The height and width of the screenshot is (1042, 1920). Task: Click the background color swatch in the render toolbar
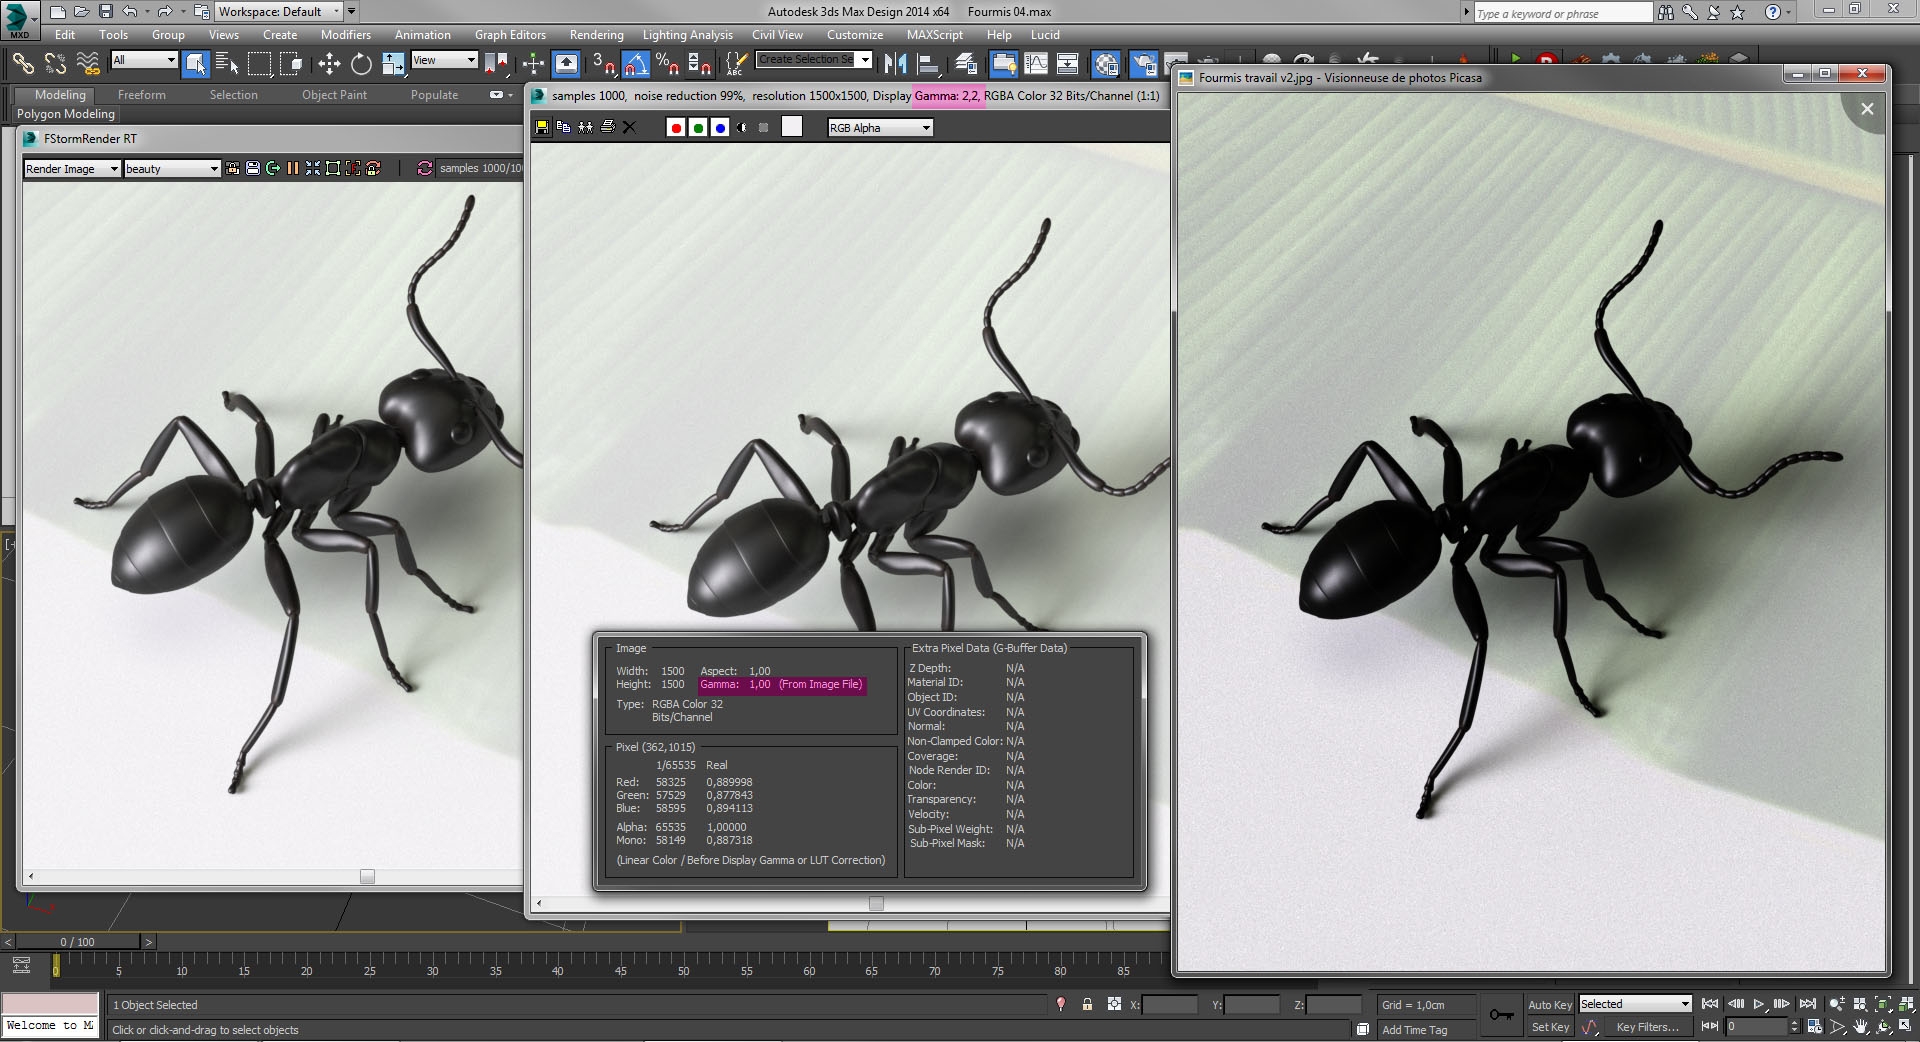(x=791, y=127)
